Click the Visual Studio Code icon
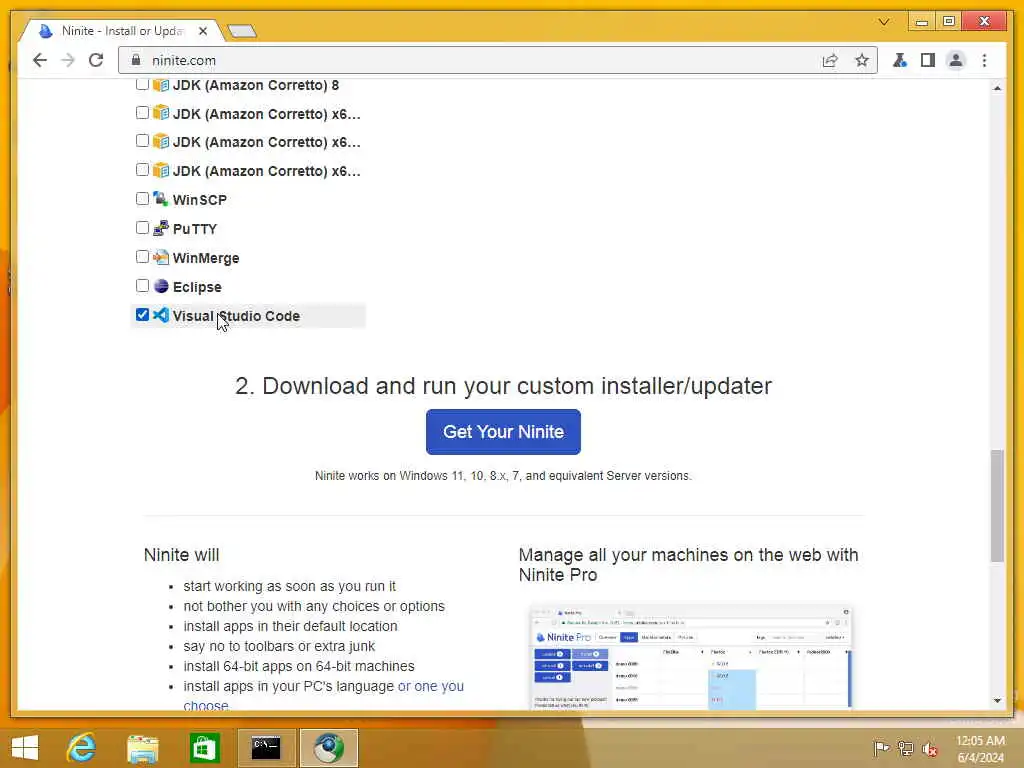Screen dimensions: 1024x768 coord(161,315)
